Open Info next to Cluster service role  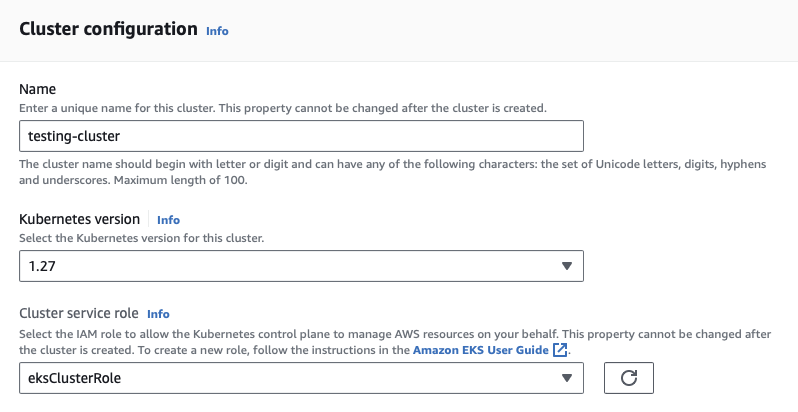coord(158,313)
